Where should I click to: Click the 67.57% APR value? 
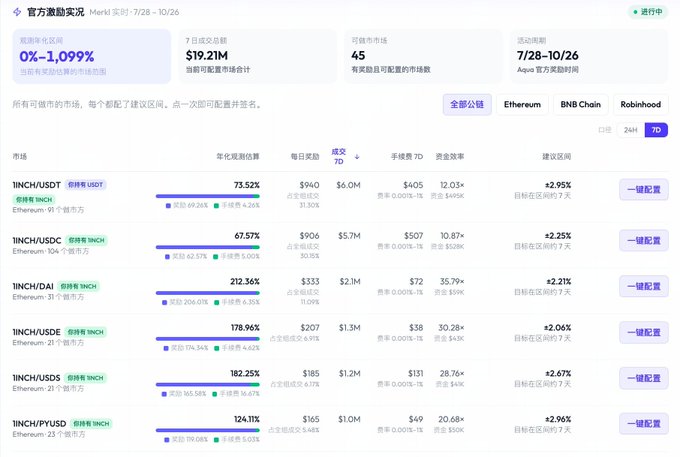point(247,236)
